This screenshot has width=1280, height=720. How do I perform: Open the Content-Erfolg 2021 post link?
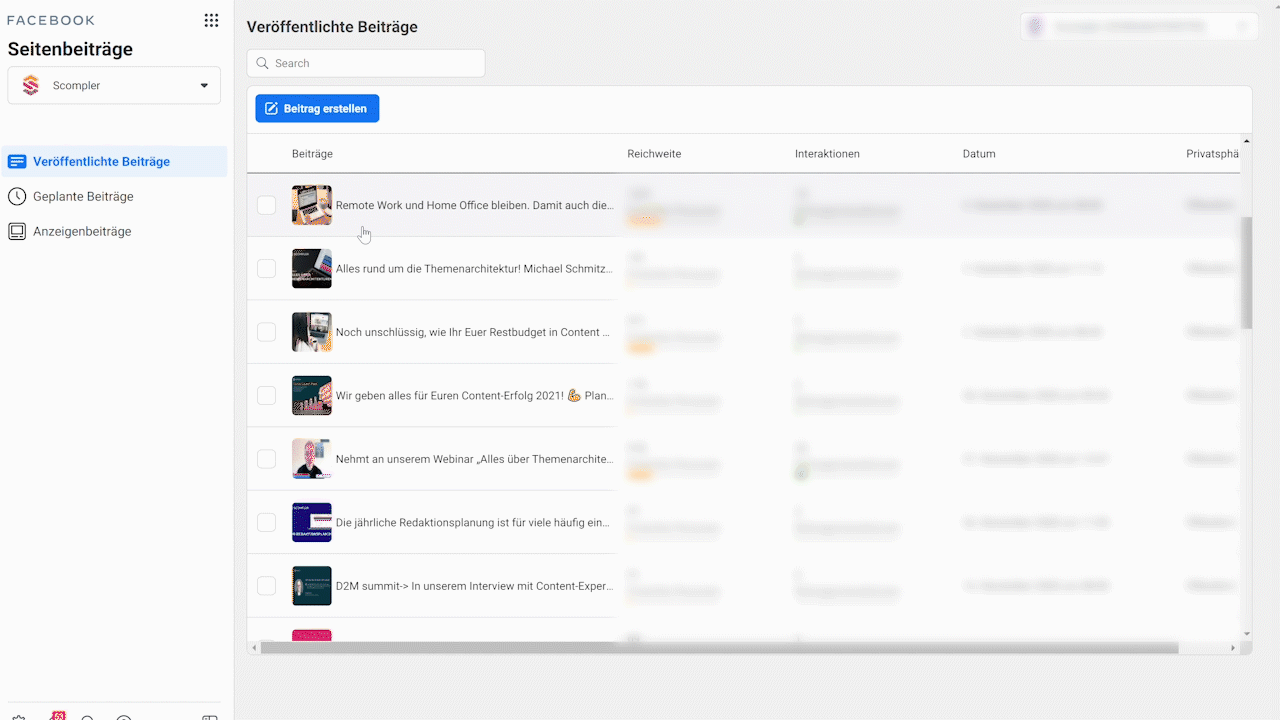(x=474, y=396)
